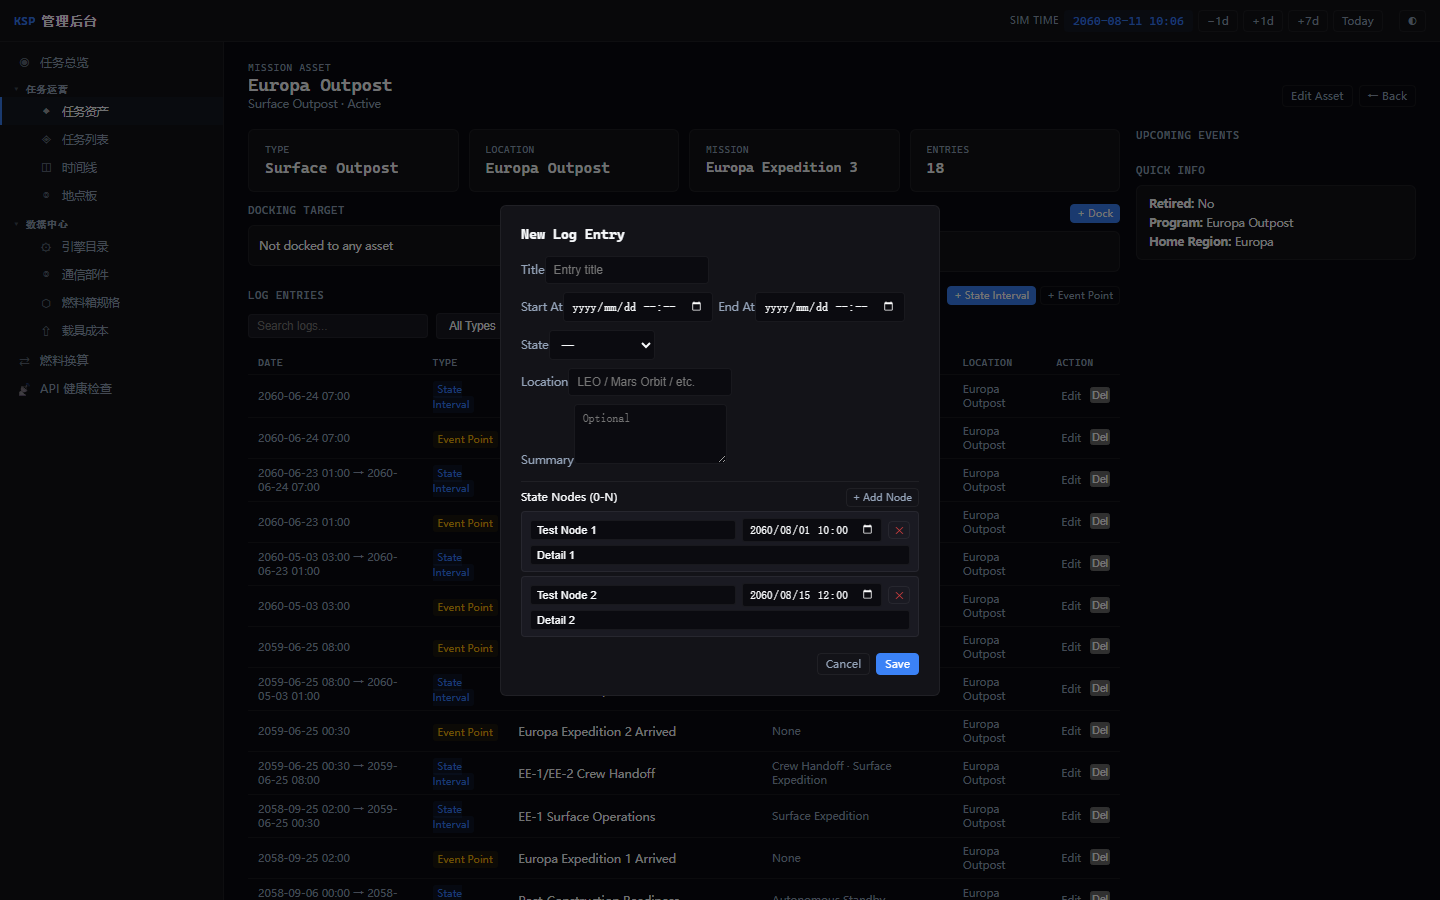
Task: Open calendar picker for Test Node 2
Action: [x=867, y=595]
